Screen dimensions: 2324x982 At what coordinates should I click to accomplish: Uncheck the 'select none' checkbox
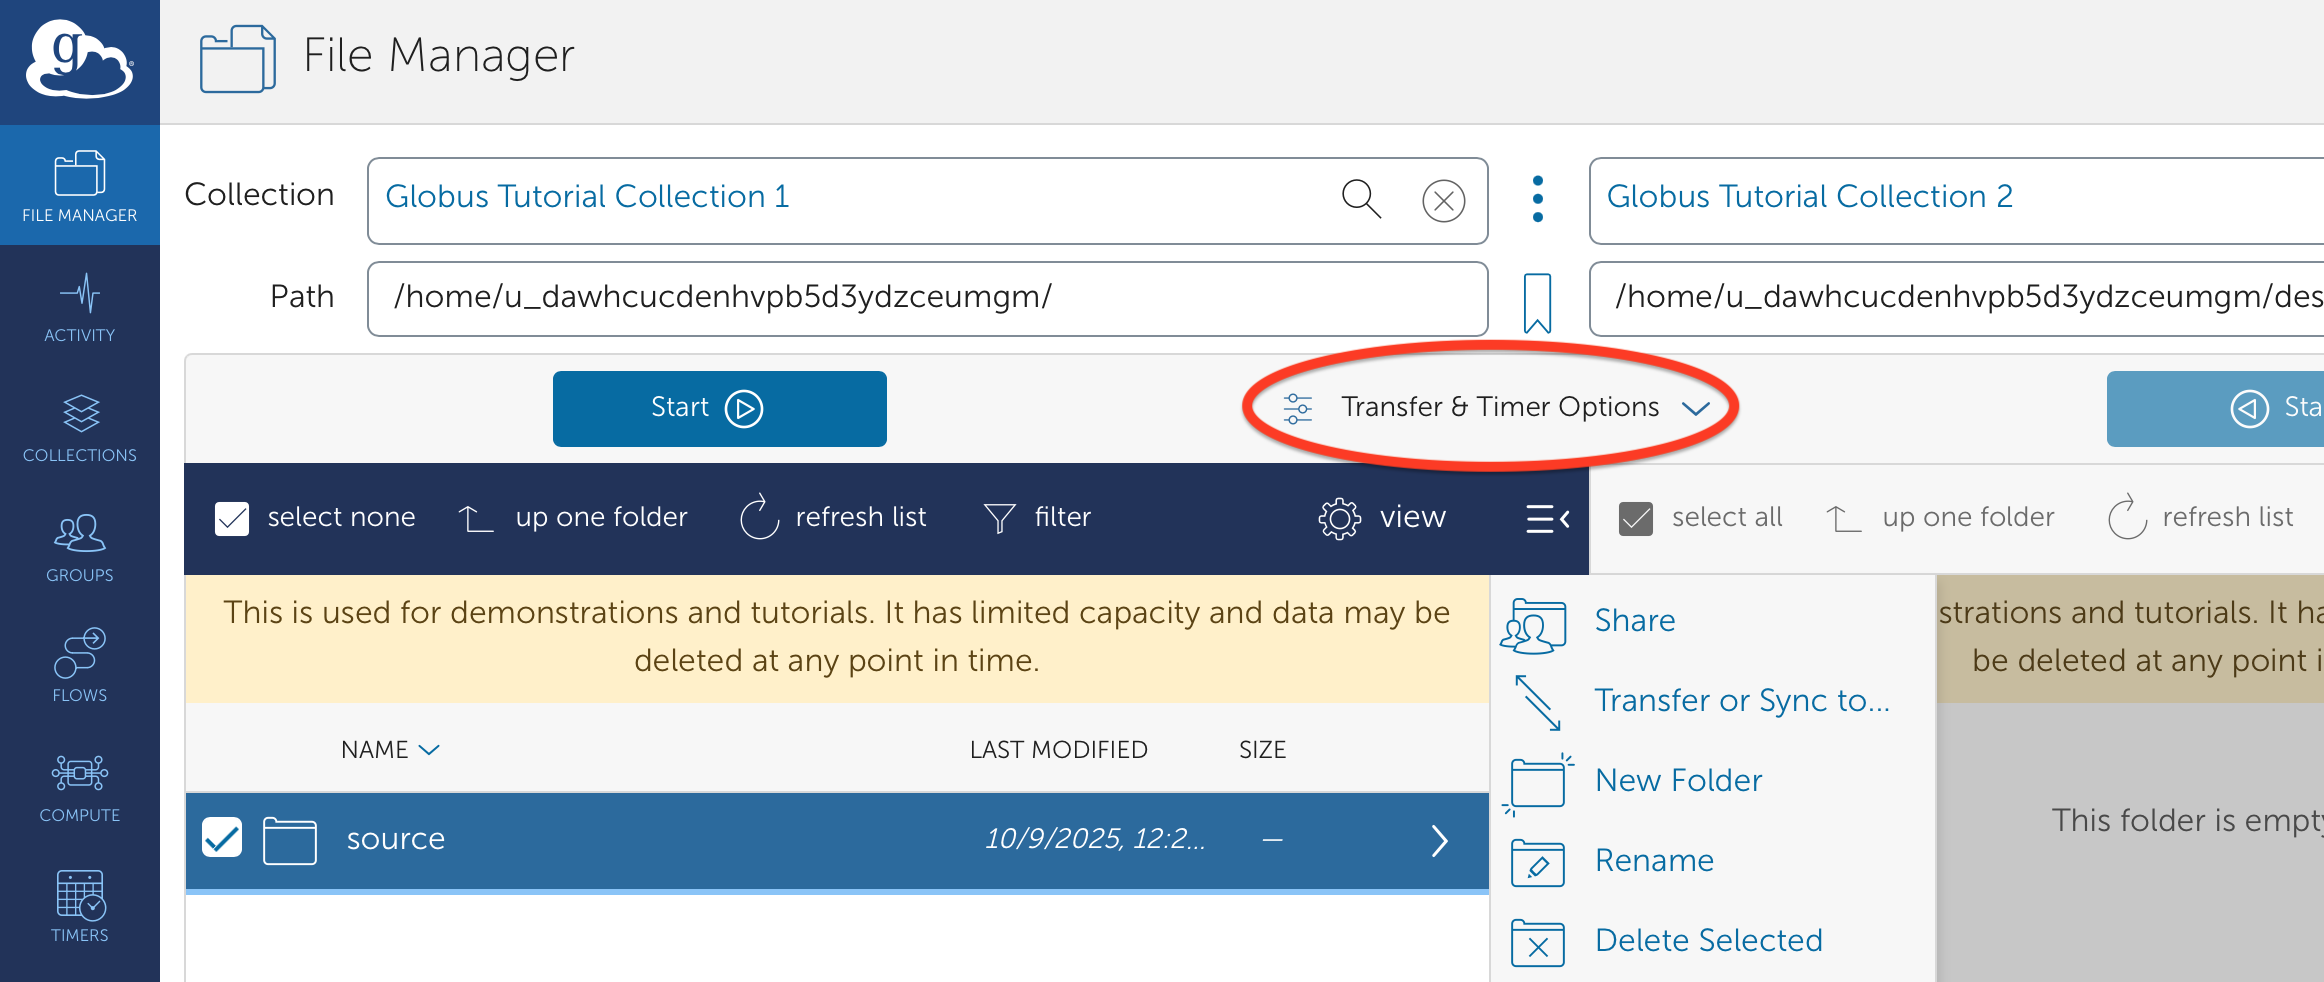tap(232, 518)
